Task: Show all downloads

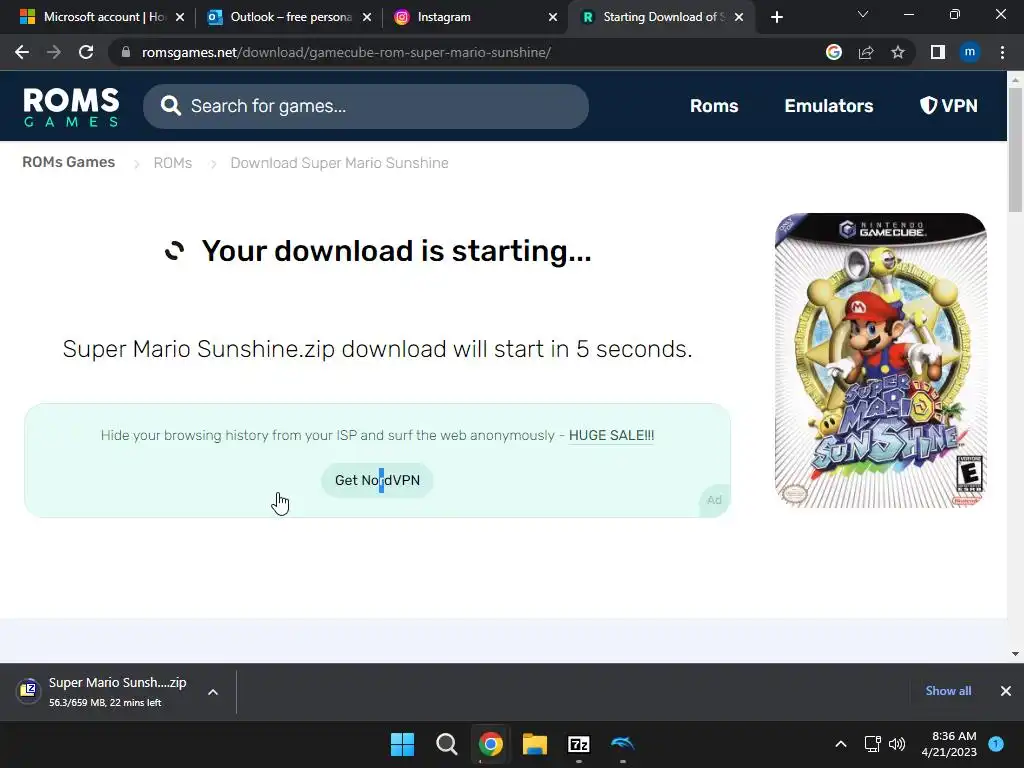Action: click(948, 691)
